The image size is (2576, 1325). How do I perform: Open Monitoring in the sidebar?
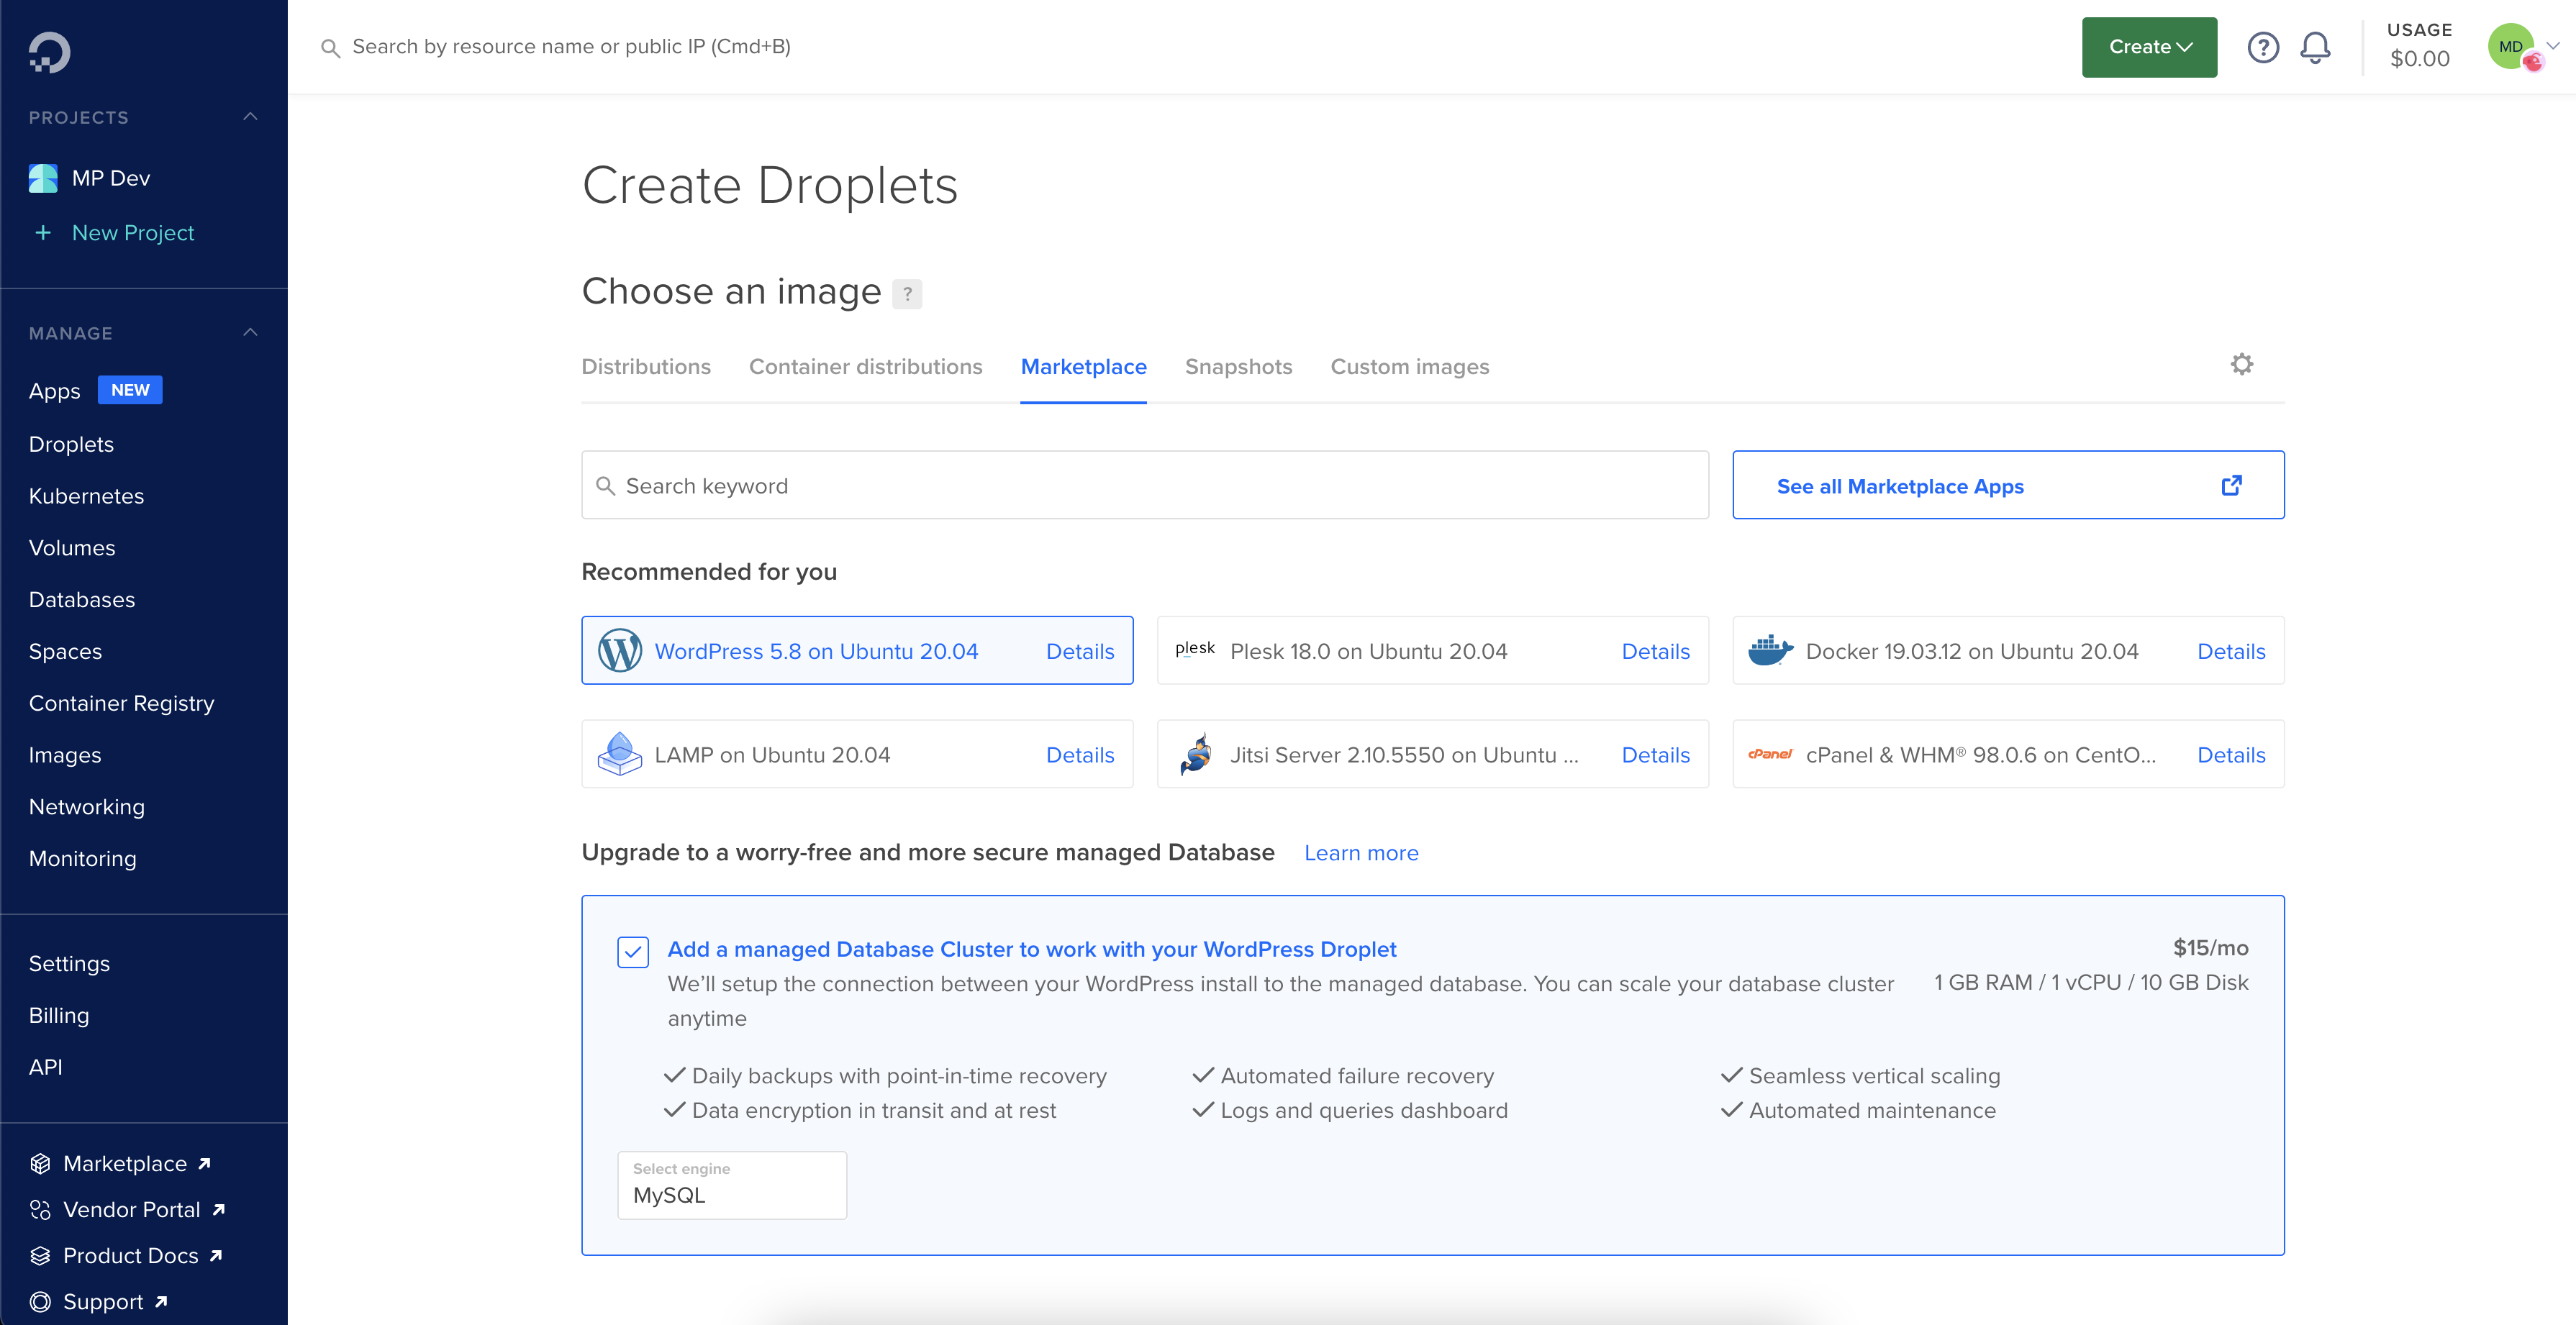(x=82, y=859)
